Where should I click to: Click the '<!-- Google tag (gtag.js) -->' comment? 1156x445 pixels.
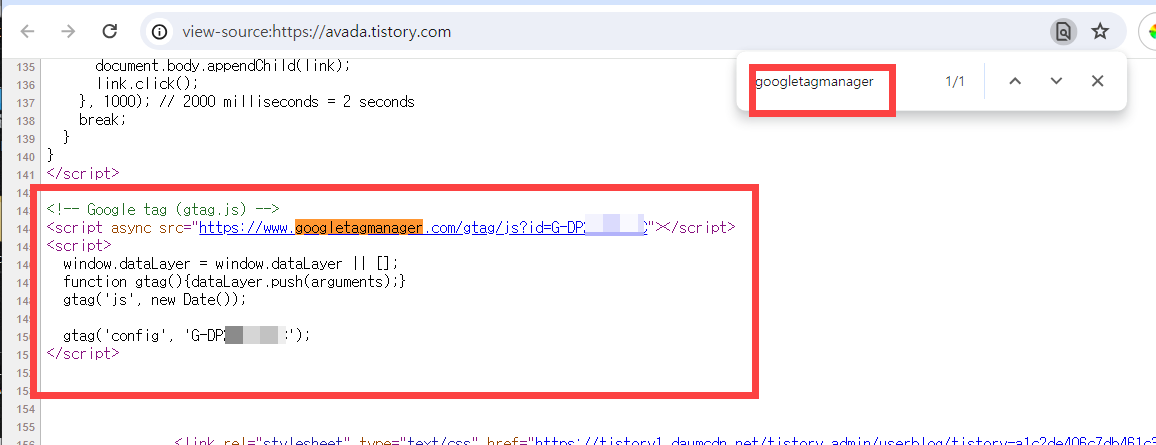163,209
